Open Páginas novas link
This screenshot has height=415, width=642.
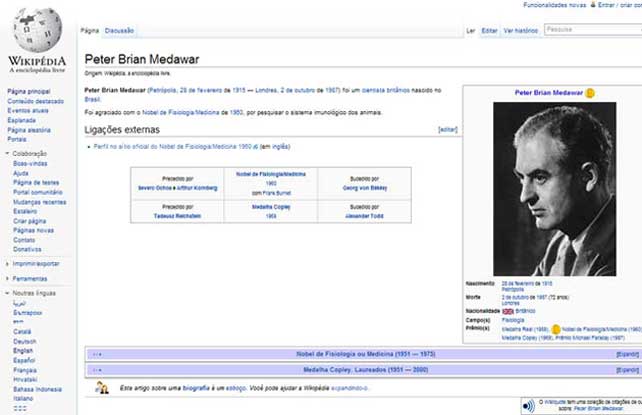[34, 230]
